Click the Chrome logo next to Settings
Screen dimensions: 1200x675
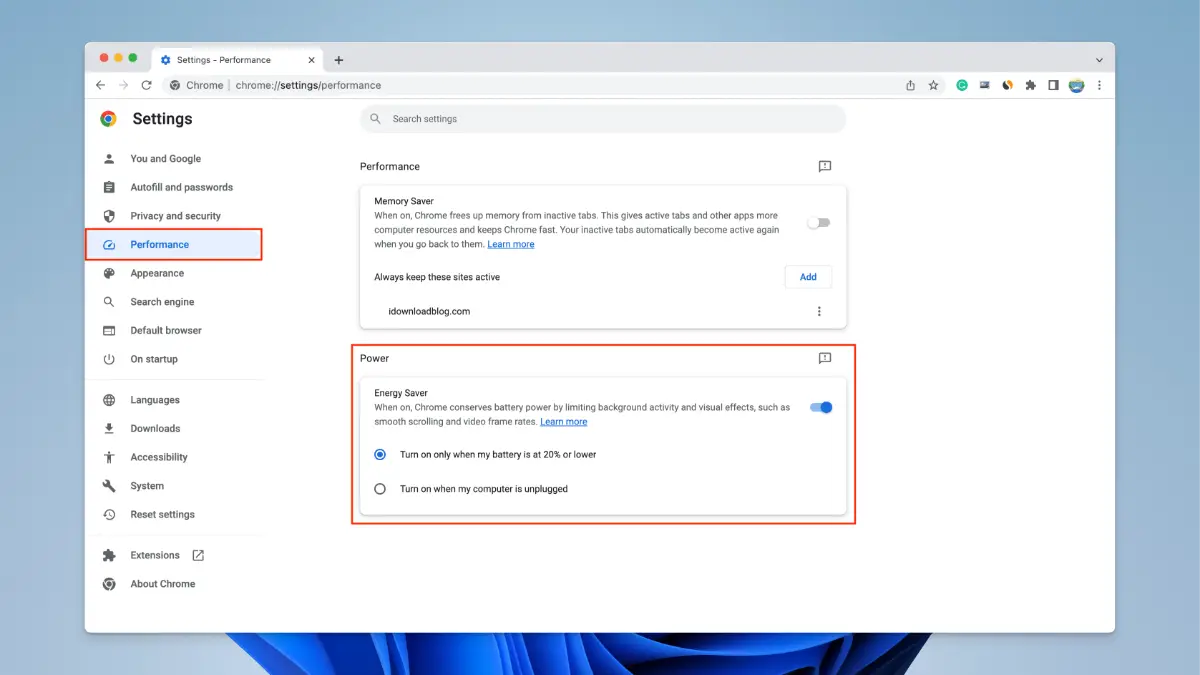tap(108, 118)
